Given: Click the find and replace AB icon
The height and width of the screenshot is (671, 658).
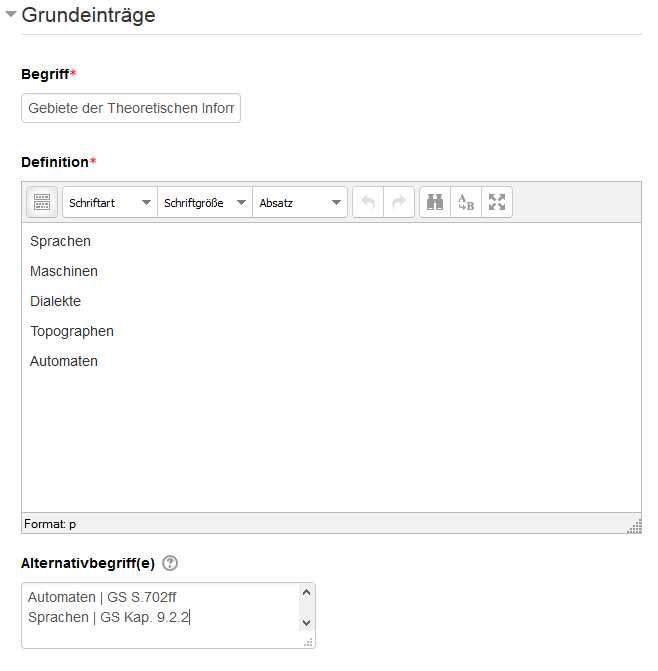Looking at the screenshot, I should tap(465, 202).
